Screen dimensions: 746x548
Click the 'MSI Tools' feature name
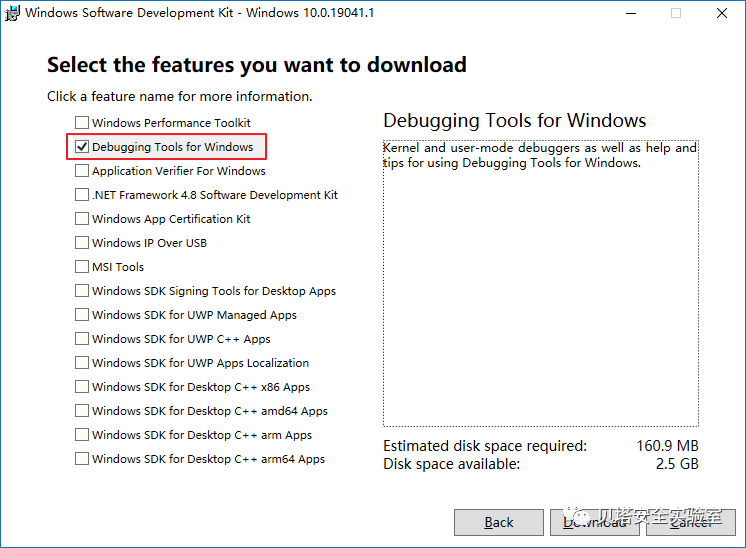click(118, 267)
